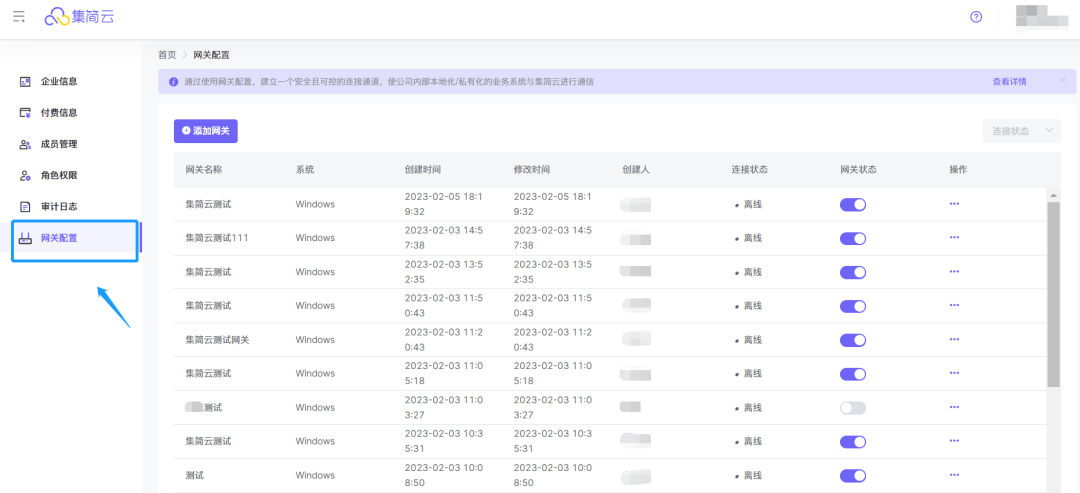Image resolution: width=1080 pixels, height=493 pixels.
Task: Click the 企业信息 sidebar icon
Action: pos(26,82)
